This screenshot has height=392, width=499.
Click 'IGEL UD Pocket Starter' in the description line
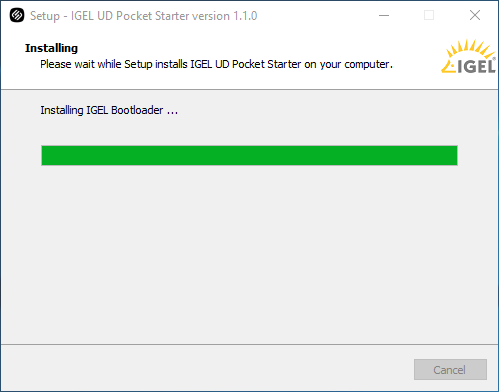tap(246, 64)
